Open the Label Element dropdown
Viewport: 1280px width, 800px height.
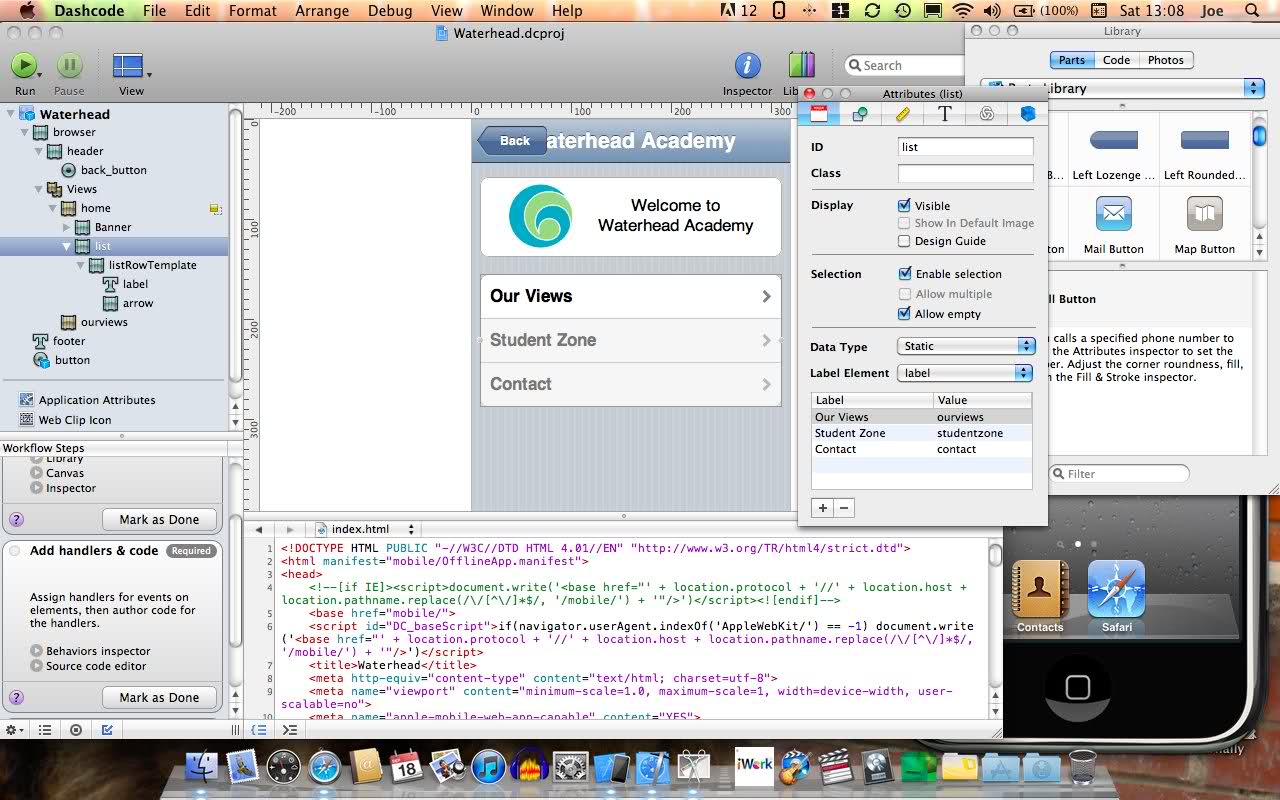pyautogui.click(x=965, y=373)
